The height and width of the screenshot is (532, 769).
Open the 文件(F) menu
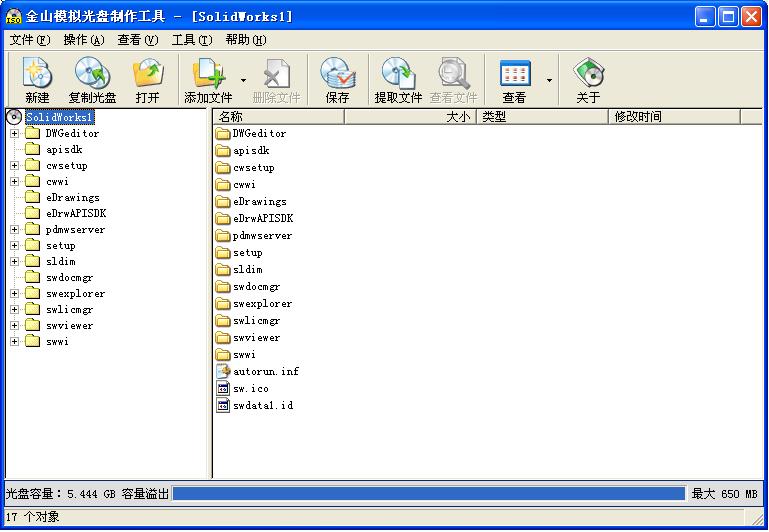pos(30,40)
